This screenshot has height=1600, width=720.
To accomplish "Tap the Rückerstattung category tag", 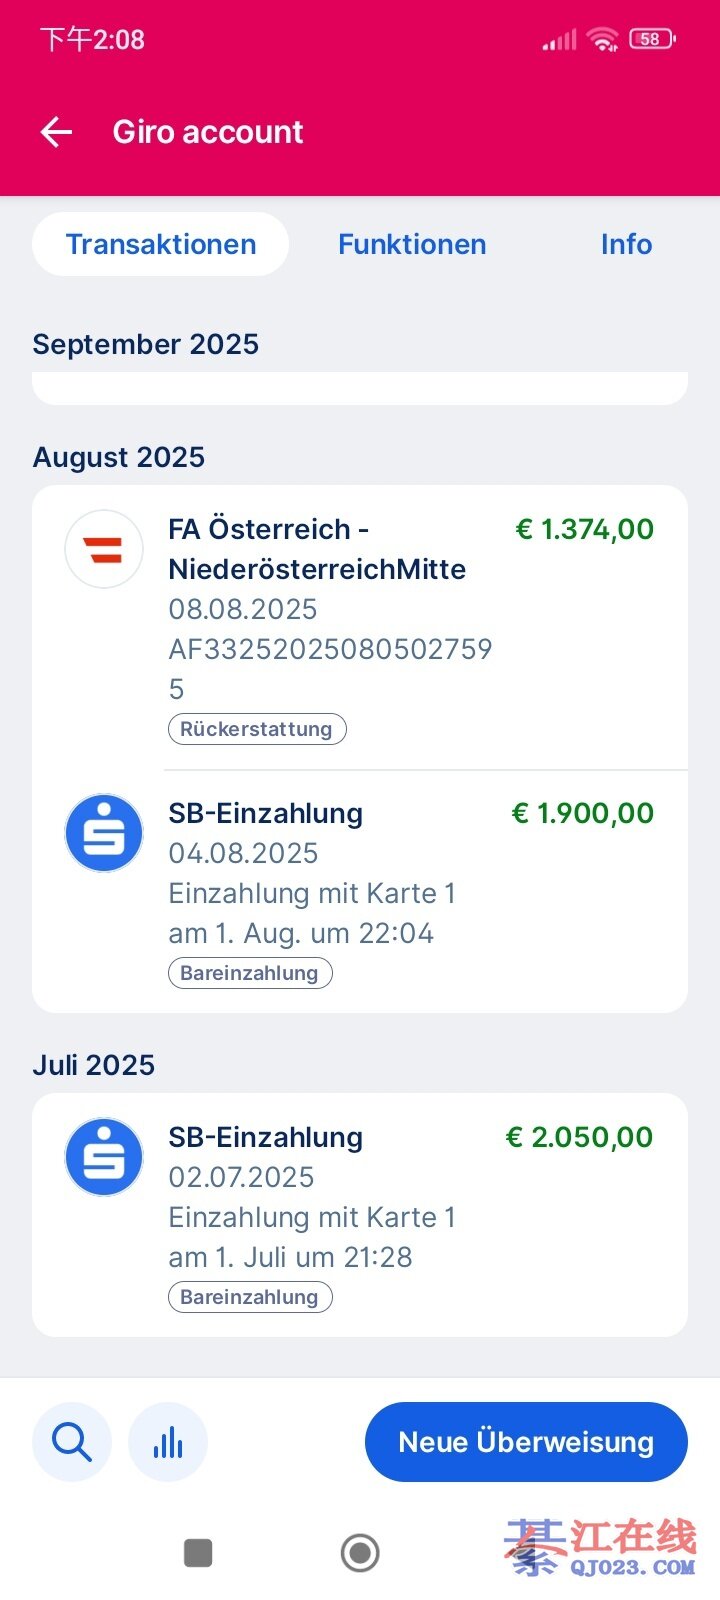I will tap(257, 729).
